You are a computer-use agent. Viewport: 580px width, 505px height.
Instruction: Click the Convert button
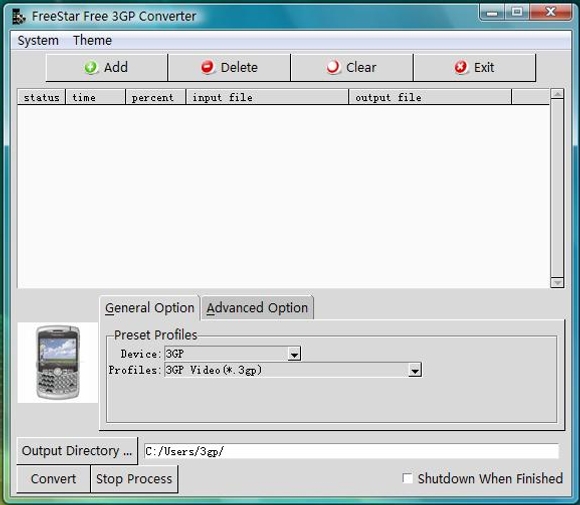(x=54, y=479)
